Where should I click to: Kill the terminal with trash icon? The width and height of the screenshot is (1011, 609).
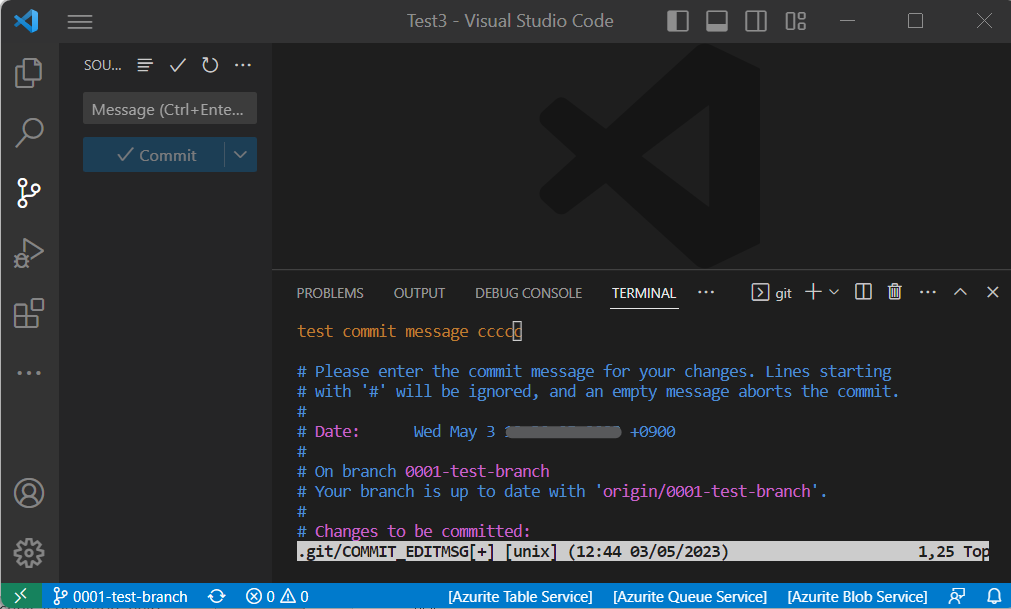click(895, 292)
